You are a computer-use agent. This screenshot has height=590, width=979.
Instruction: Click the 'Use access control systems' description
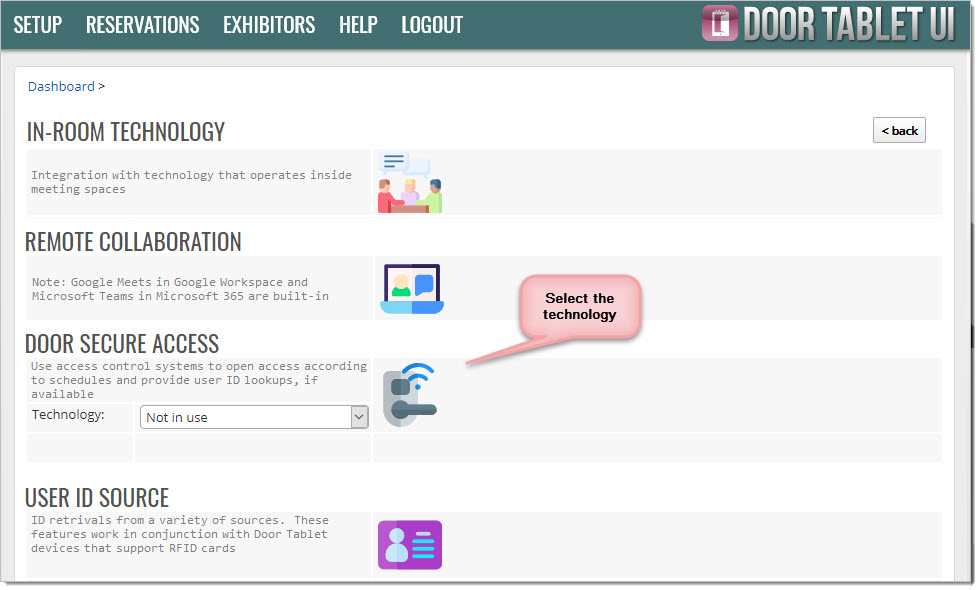pyautogui.click(x=199, y=380)
